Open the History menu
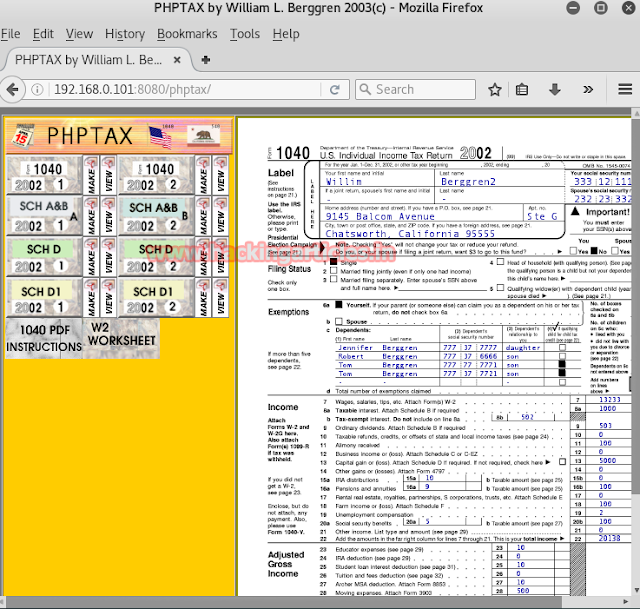The image size is (640, 609). click(124, 34)
